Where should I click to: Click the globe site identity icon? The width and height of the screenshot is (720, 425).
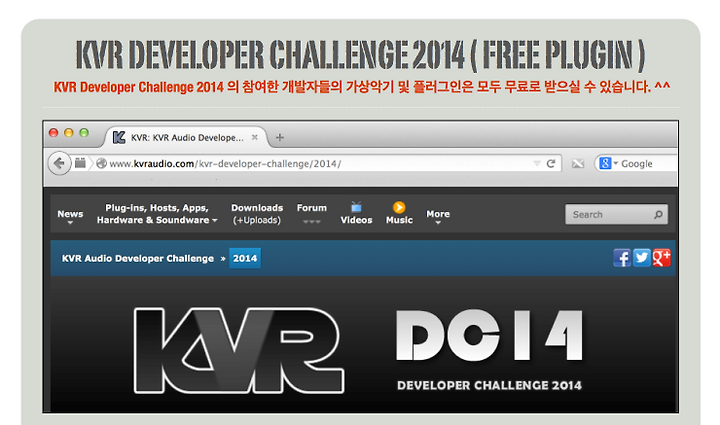click(x=101, y=163)
